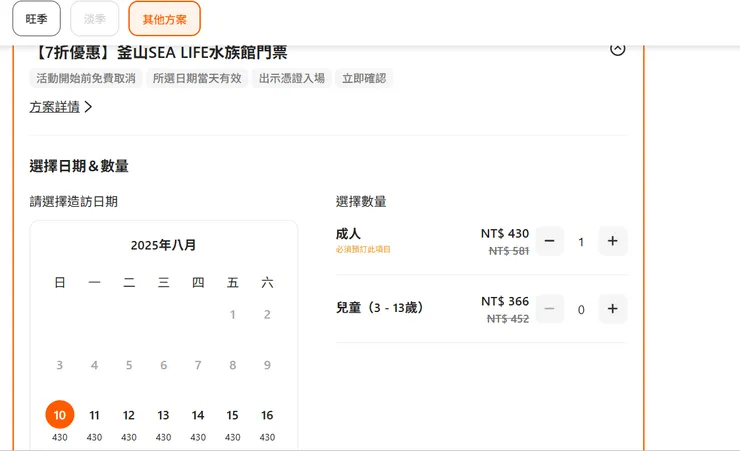Pick August 15 as visit date
The image size is (740, 451).
click(232, 415)
